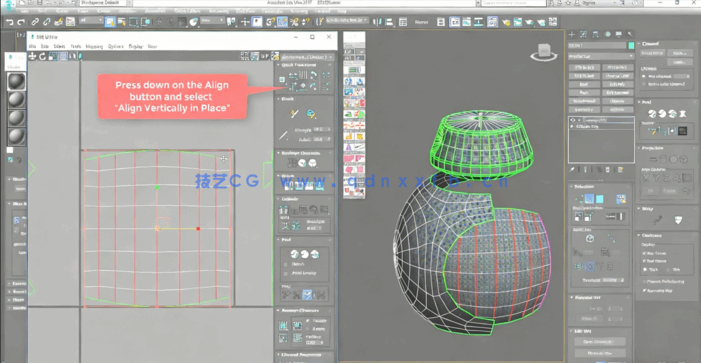Click the Rotate tool in UV editor toolbar
Viewport: 701px width, 363px height.
(42, 56)
